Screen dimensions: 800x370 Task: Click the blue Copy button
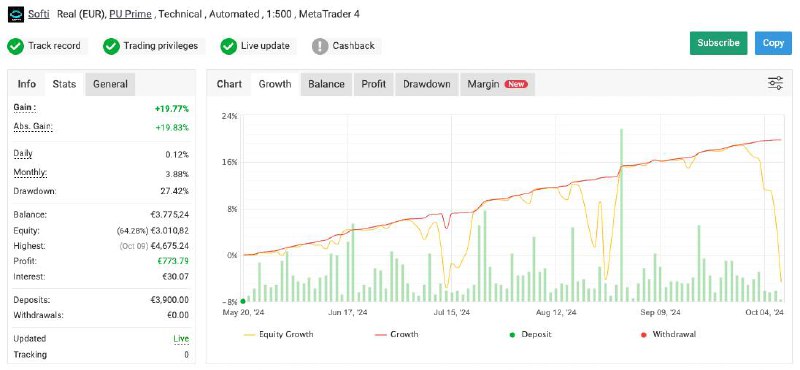773,43
